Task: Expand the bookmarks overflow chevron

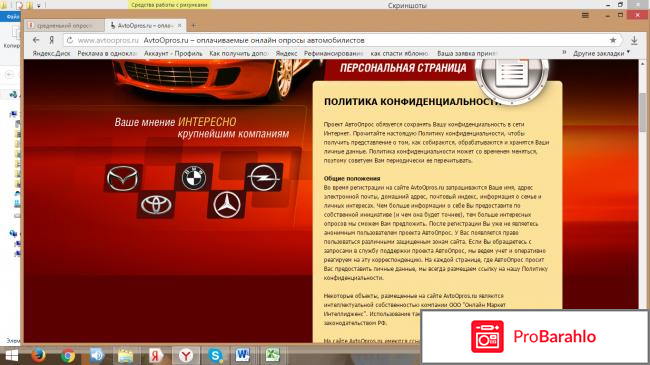Action: pyautogui.click(x=564, y=53)
